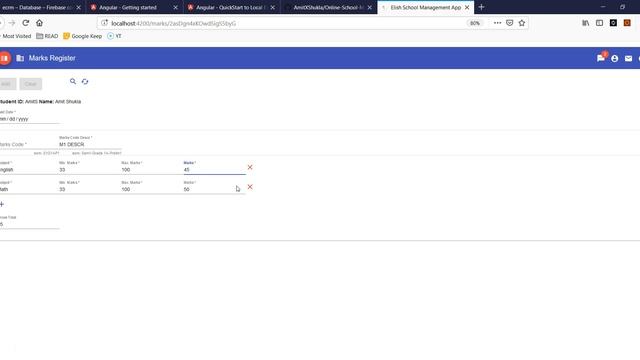Toggle the browser sidebar icon
The image size is (640, 360).
coord(599,23)
